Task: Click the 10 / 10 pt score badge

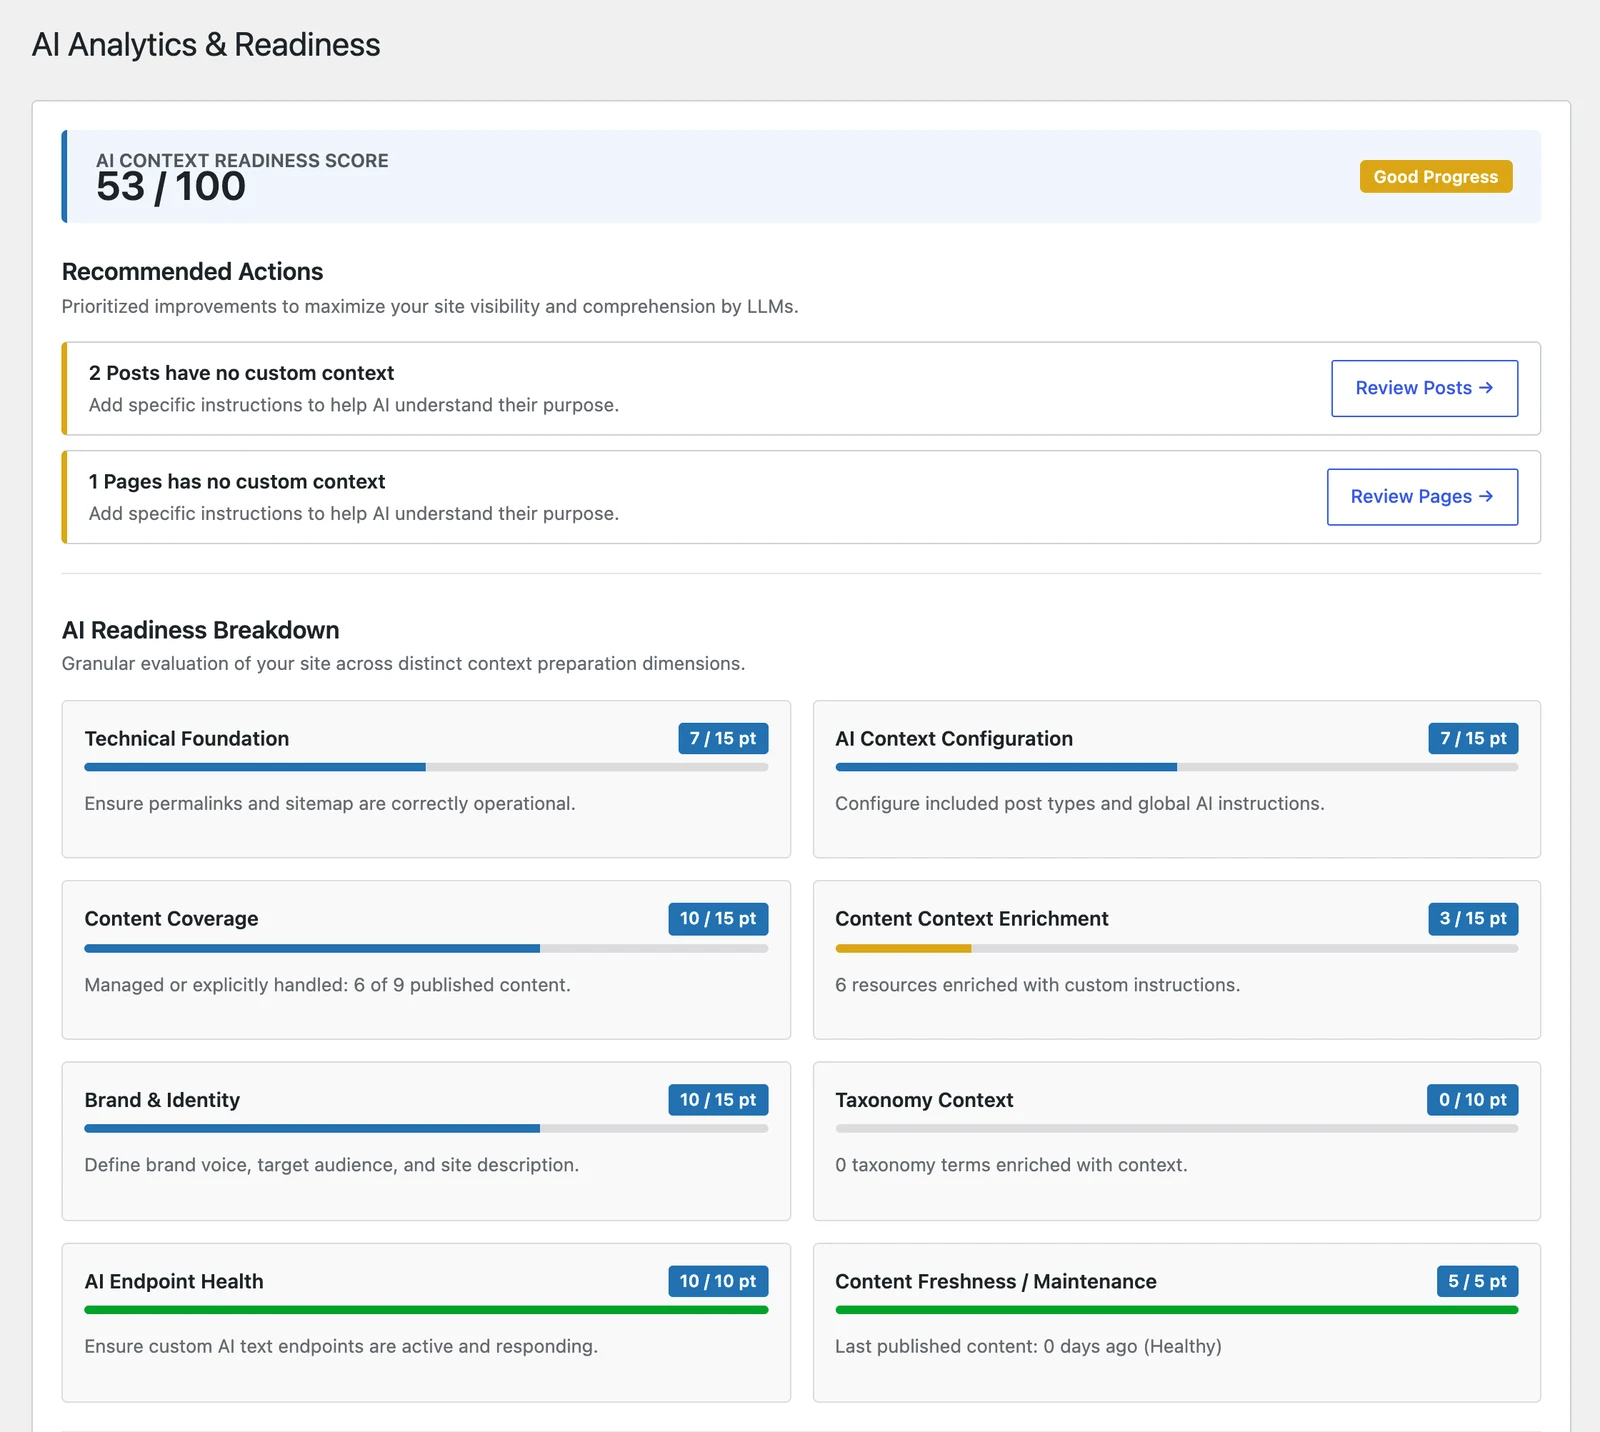Action: point(718,1281)
